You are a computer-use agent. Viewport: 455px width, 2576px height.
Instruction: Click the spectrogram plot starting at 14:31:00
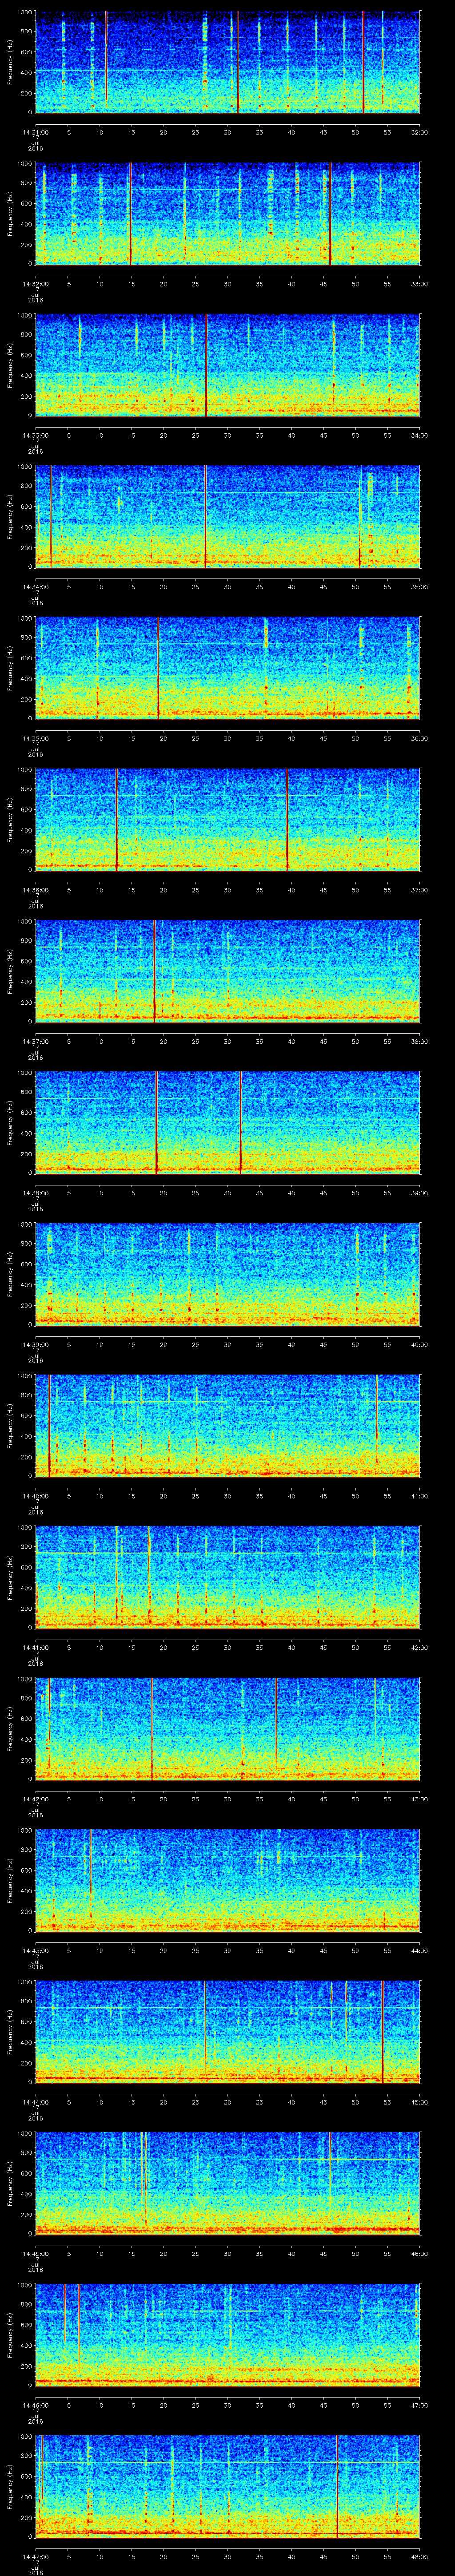coord(228,62)
